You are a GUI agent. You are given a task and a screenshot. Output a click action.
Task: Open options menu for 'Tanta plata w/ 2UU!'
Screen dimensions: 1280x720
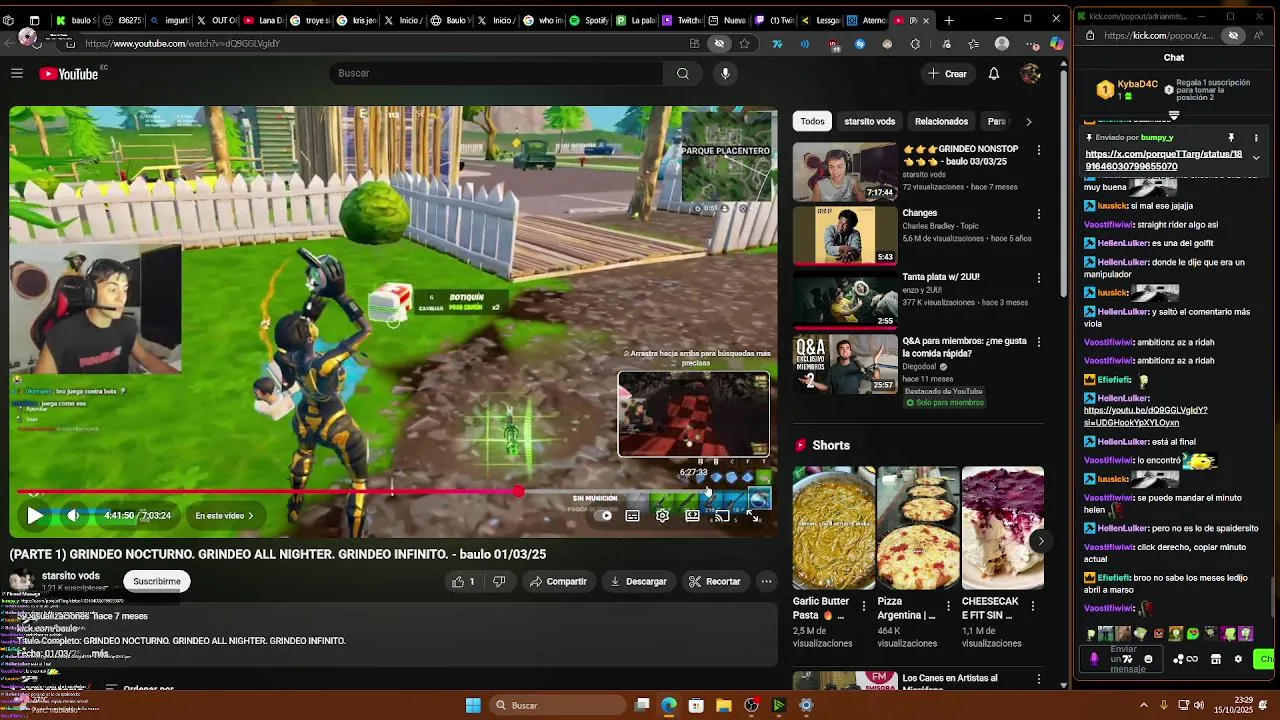click(1038, 278)
